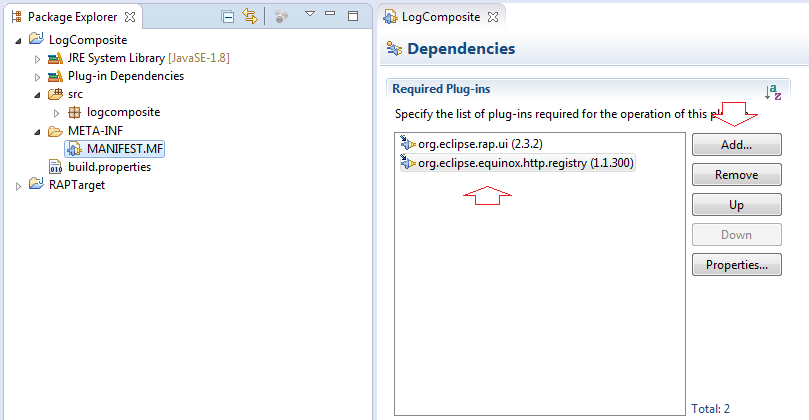This screenshot has width=809, height=420.
Task: Close the Package Explorer tab
Action: [x=130, y=17]
